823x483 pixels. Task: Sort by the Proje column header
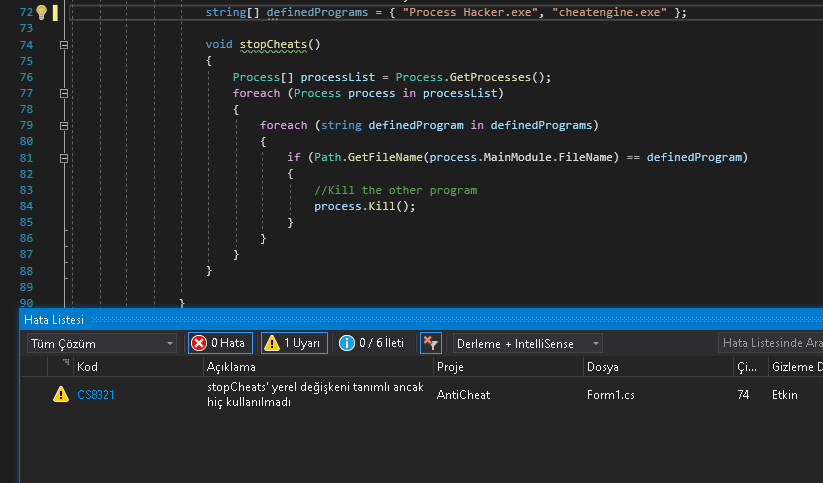pyautogui.click(x=508, y=366)
